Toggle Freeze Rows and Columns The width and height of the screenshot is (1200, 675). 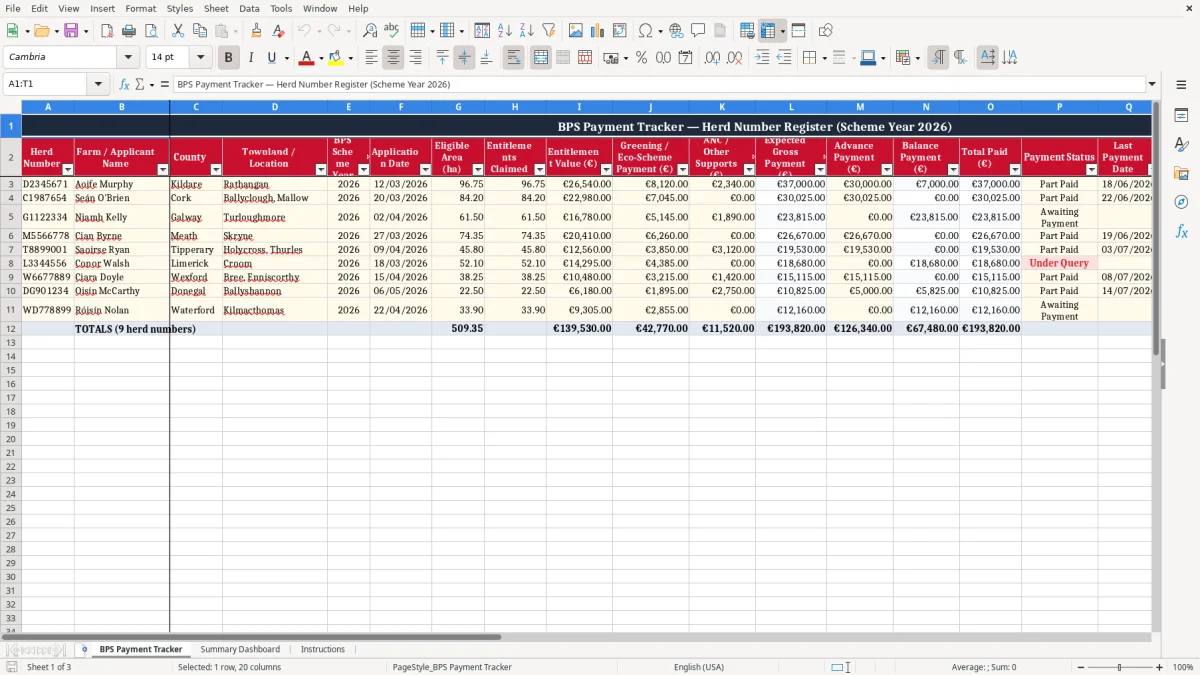(x=768, y=31)
